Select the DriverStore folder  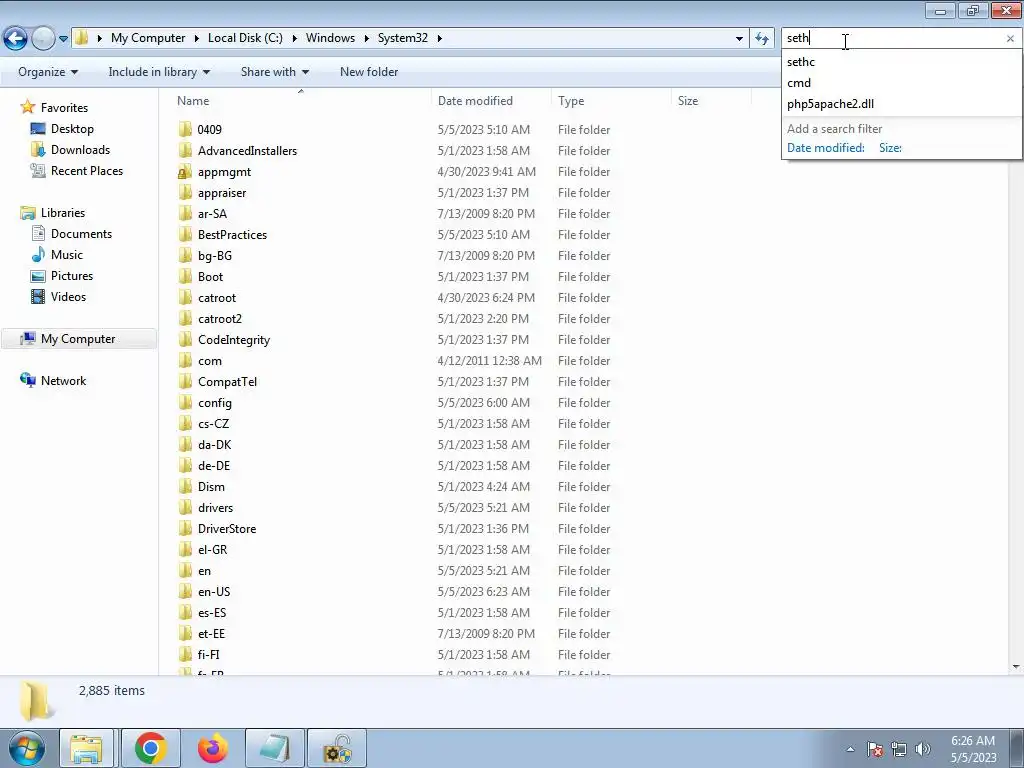click(x=227, y=528)
